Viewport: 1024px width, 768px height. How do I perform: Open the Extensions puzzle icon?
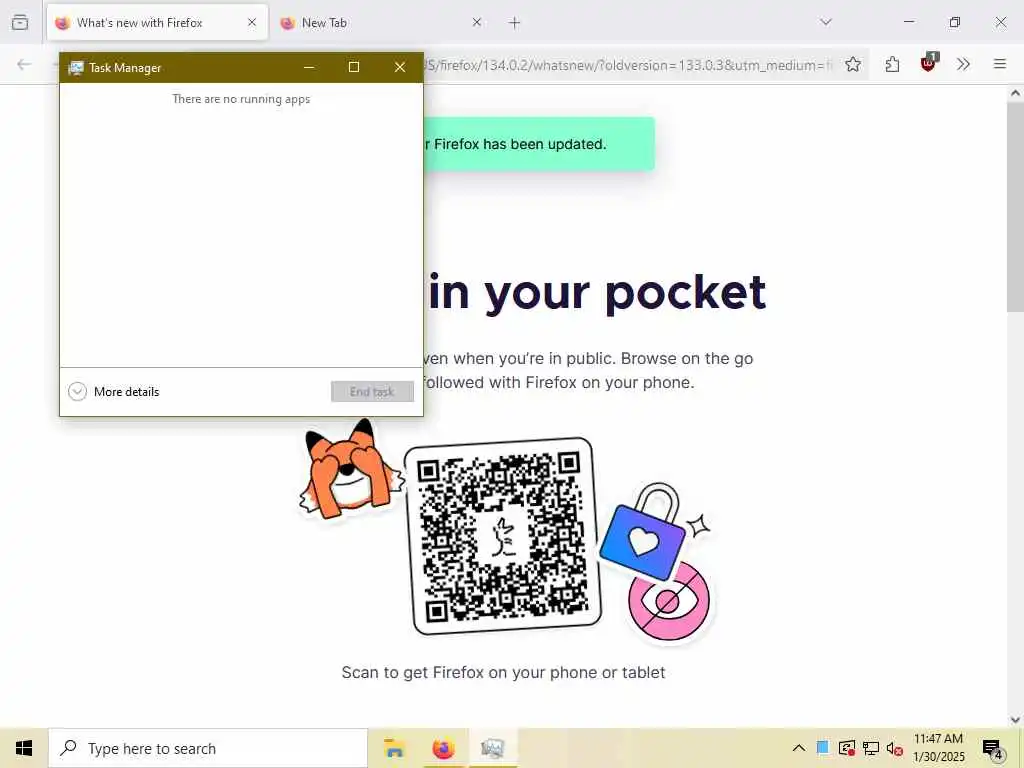(892, 64)
